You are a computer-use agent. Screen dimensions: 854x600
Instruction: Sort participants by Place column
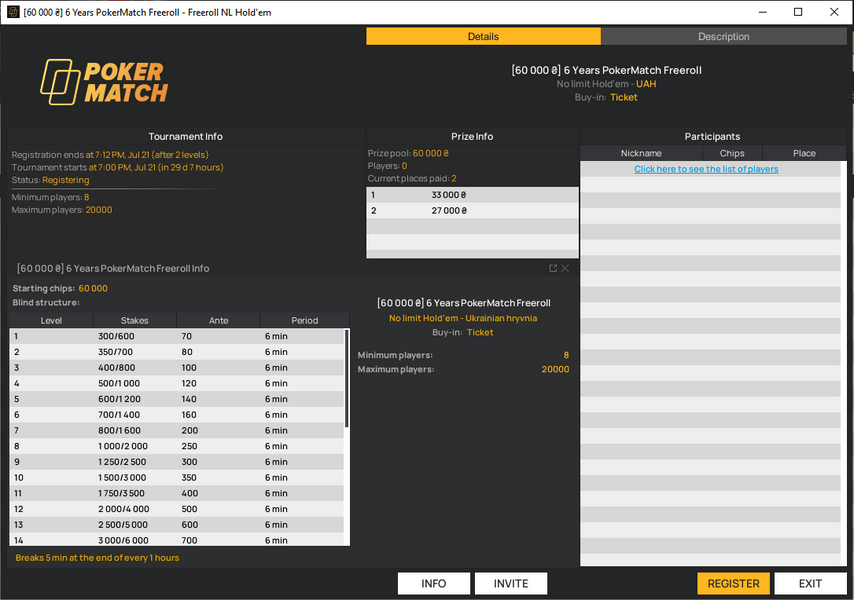tap(804, 154)
